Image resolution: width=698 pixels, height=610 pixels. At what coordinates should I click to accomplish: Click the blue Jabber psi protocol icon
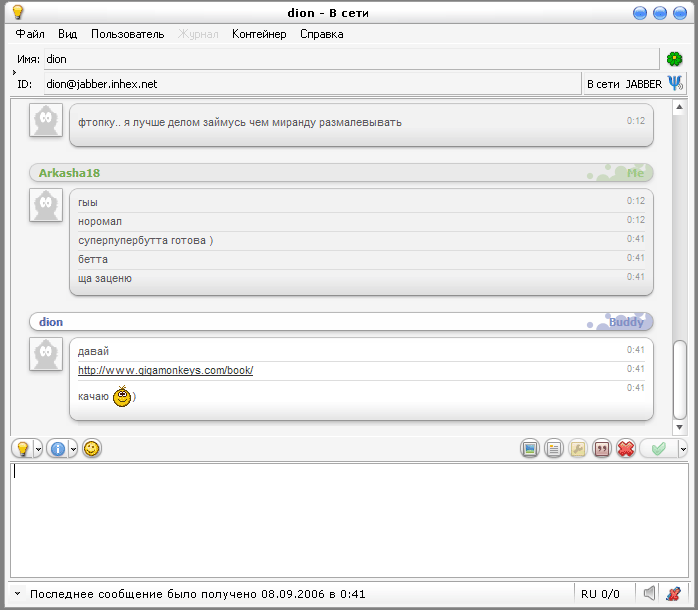[x=675, y=83]
